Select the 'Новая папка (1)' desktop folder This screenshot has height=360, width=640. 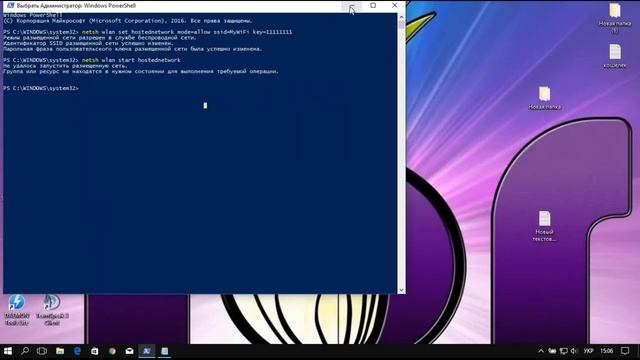click(x=615, y=17)
